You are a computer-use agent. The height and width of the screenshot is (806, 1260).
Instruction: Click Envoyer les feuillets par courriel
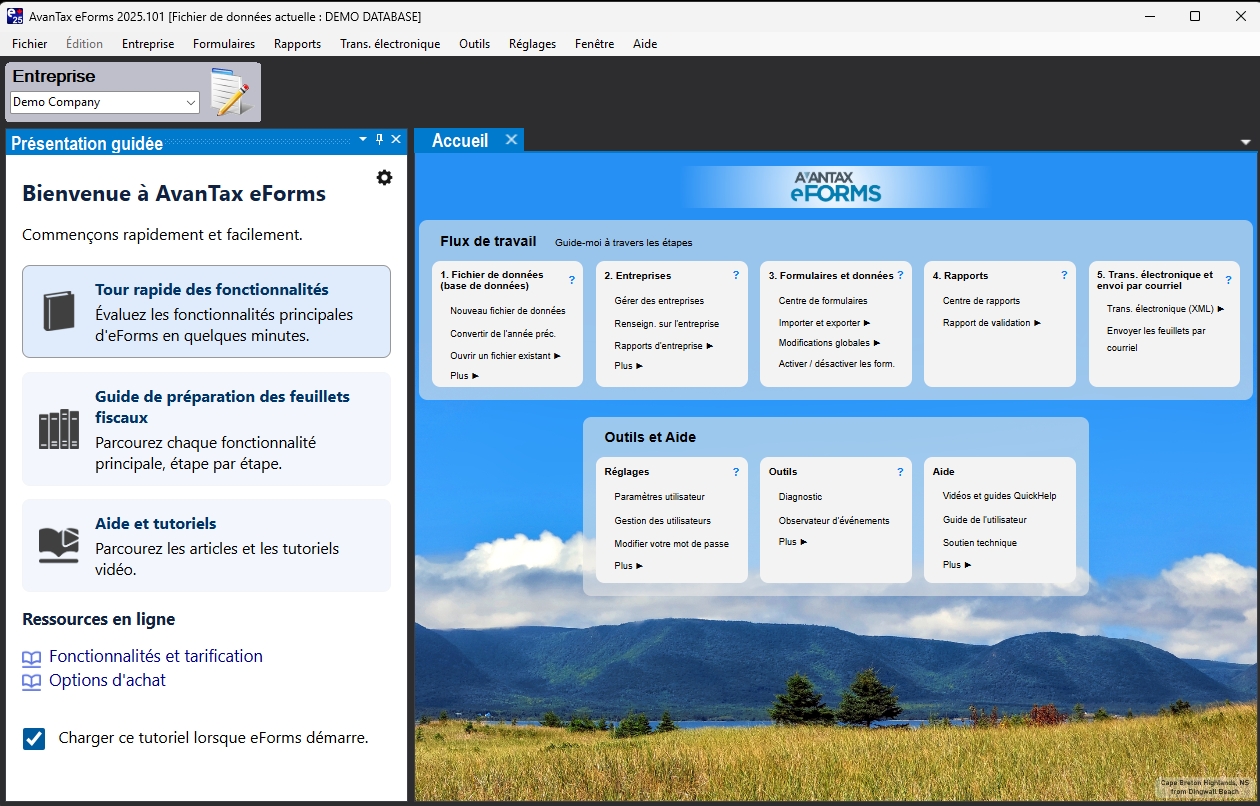point(1157,339)
